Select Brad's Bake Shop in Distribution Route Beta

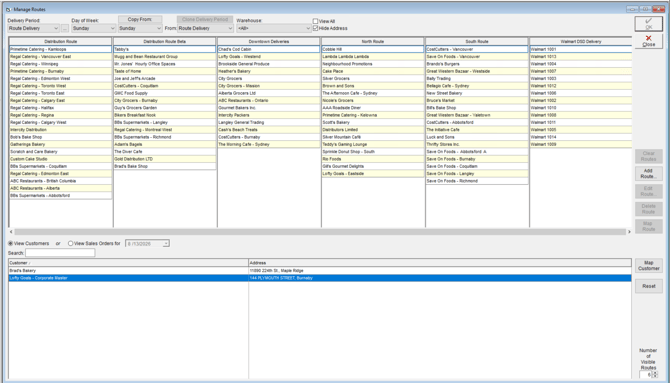[165, 166]
